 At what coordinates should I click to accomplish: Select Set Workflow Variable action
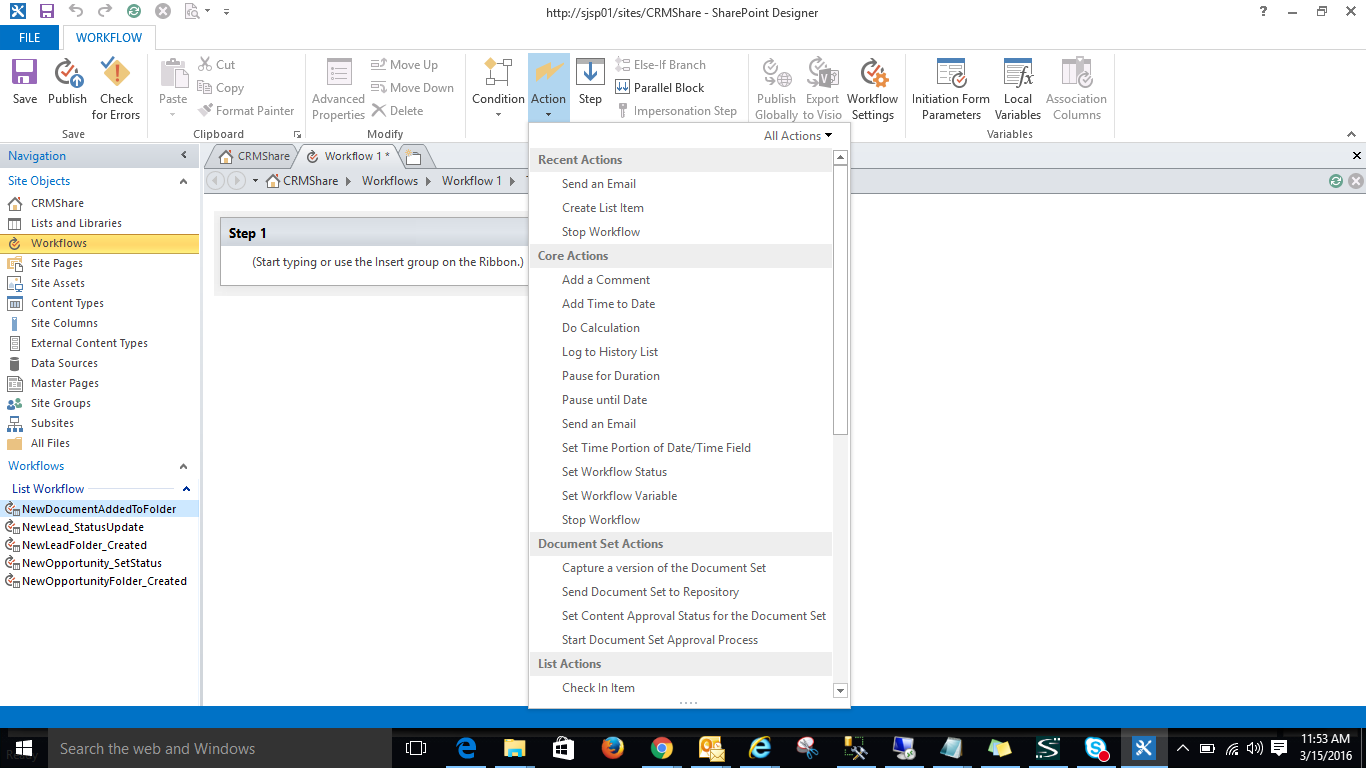click(x=619, y=496)
